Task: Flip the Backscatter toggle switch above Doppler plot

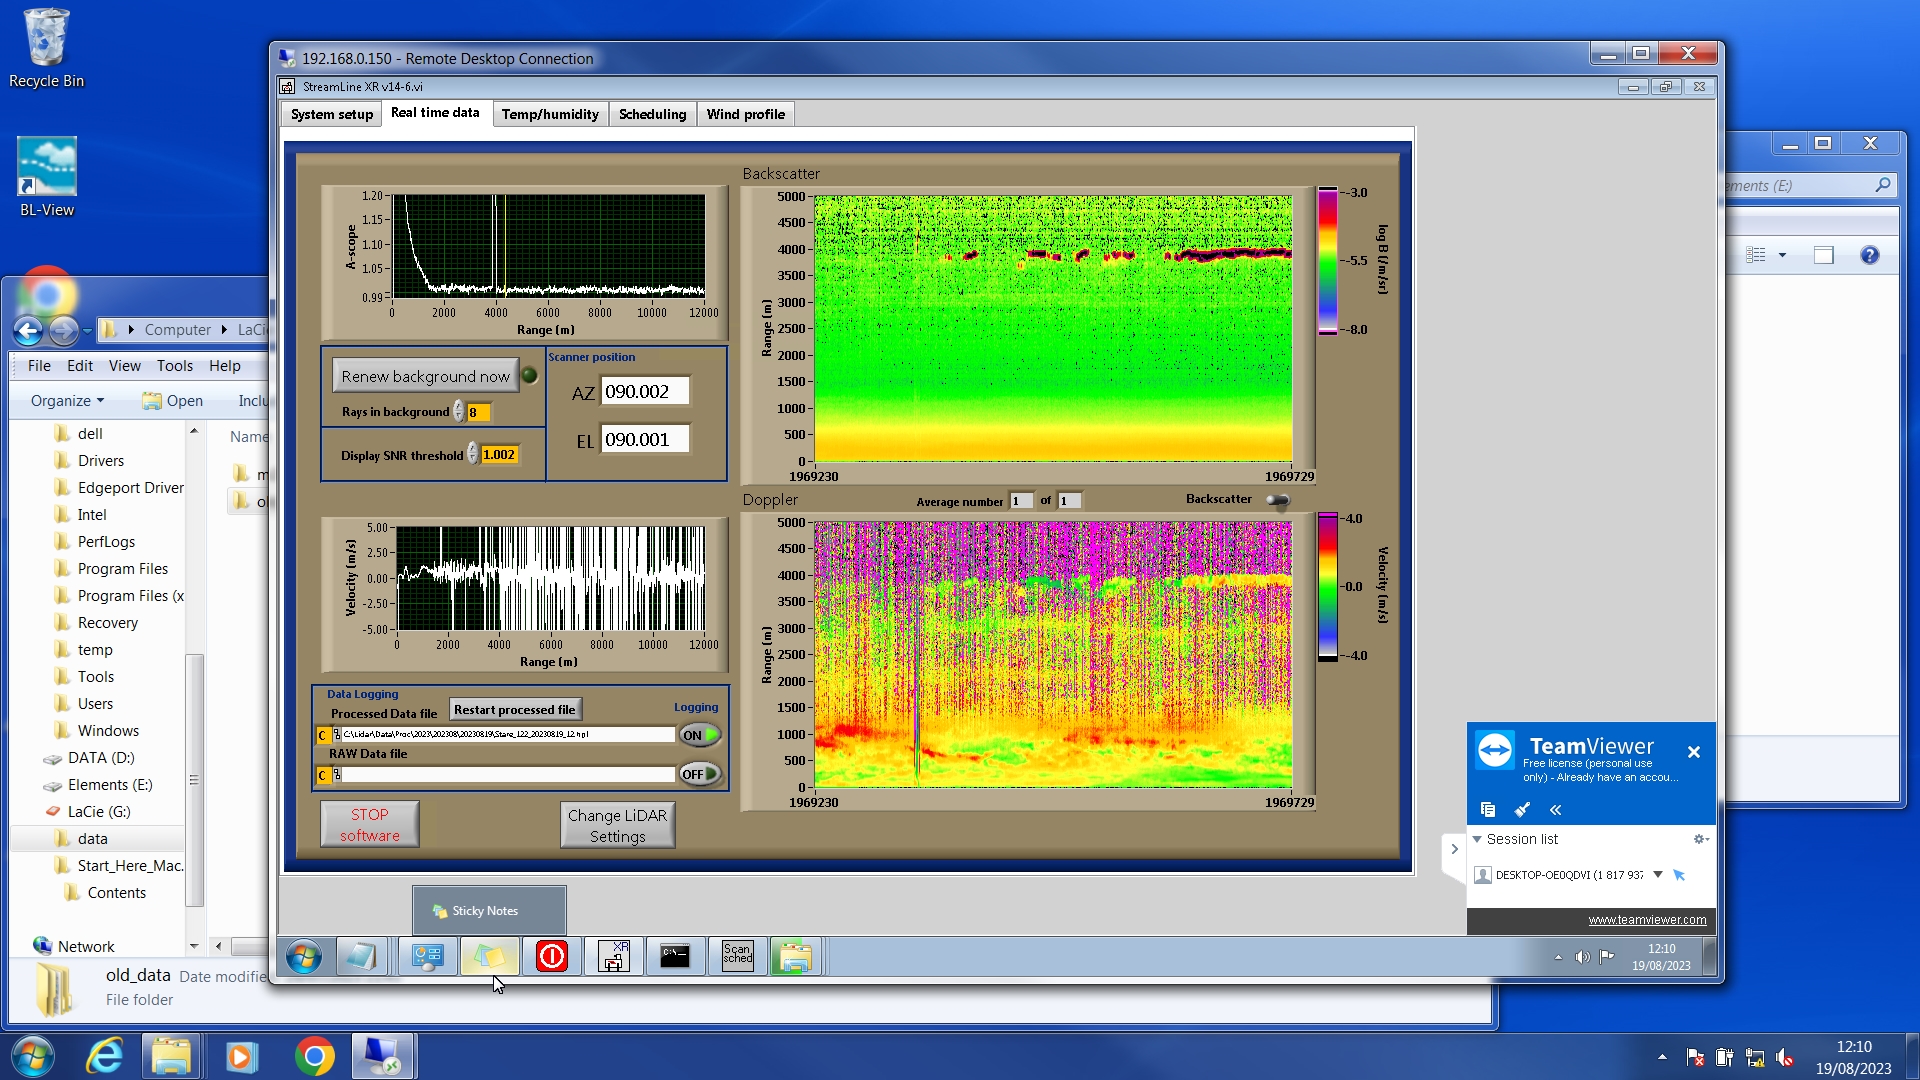Action: pos(1278,500)
